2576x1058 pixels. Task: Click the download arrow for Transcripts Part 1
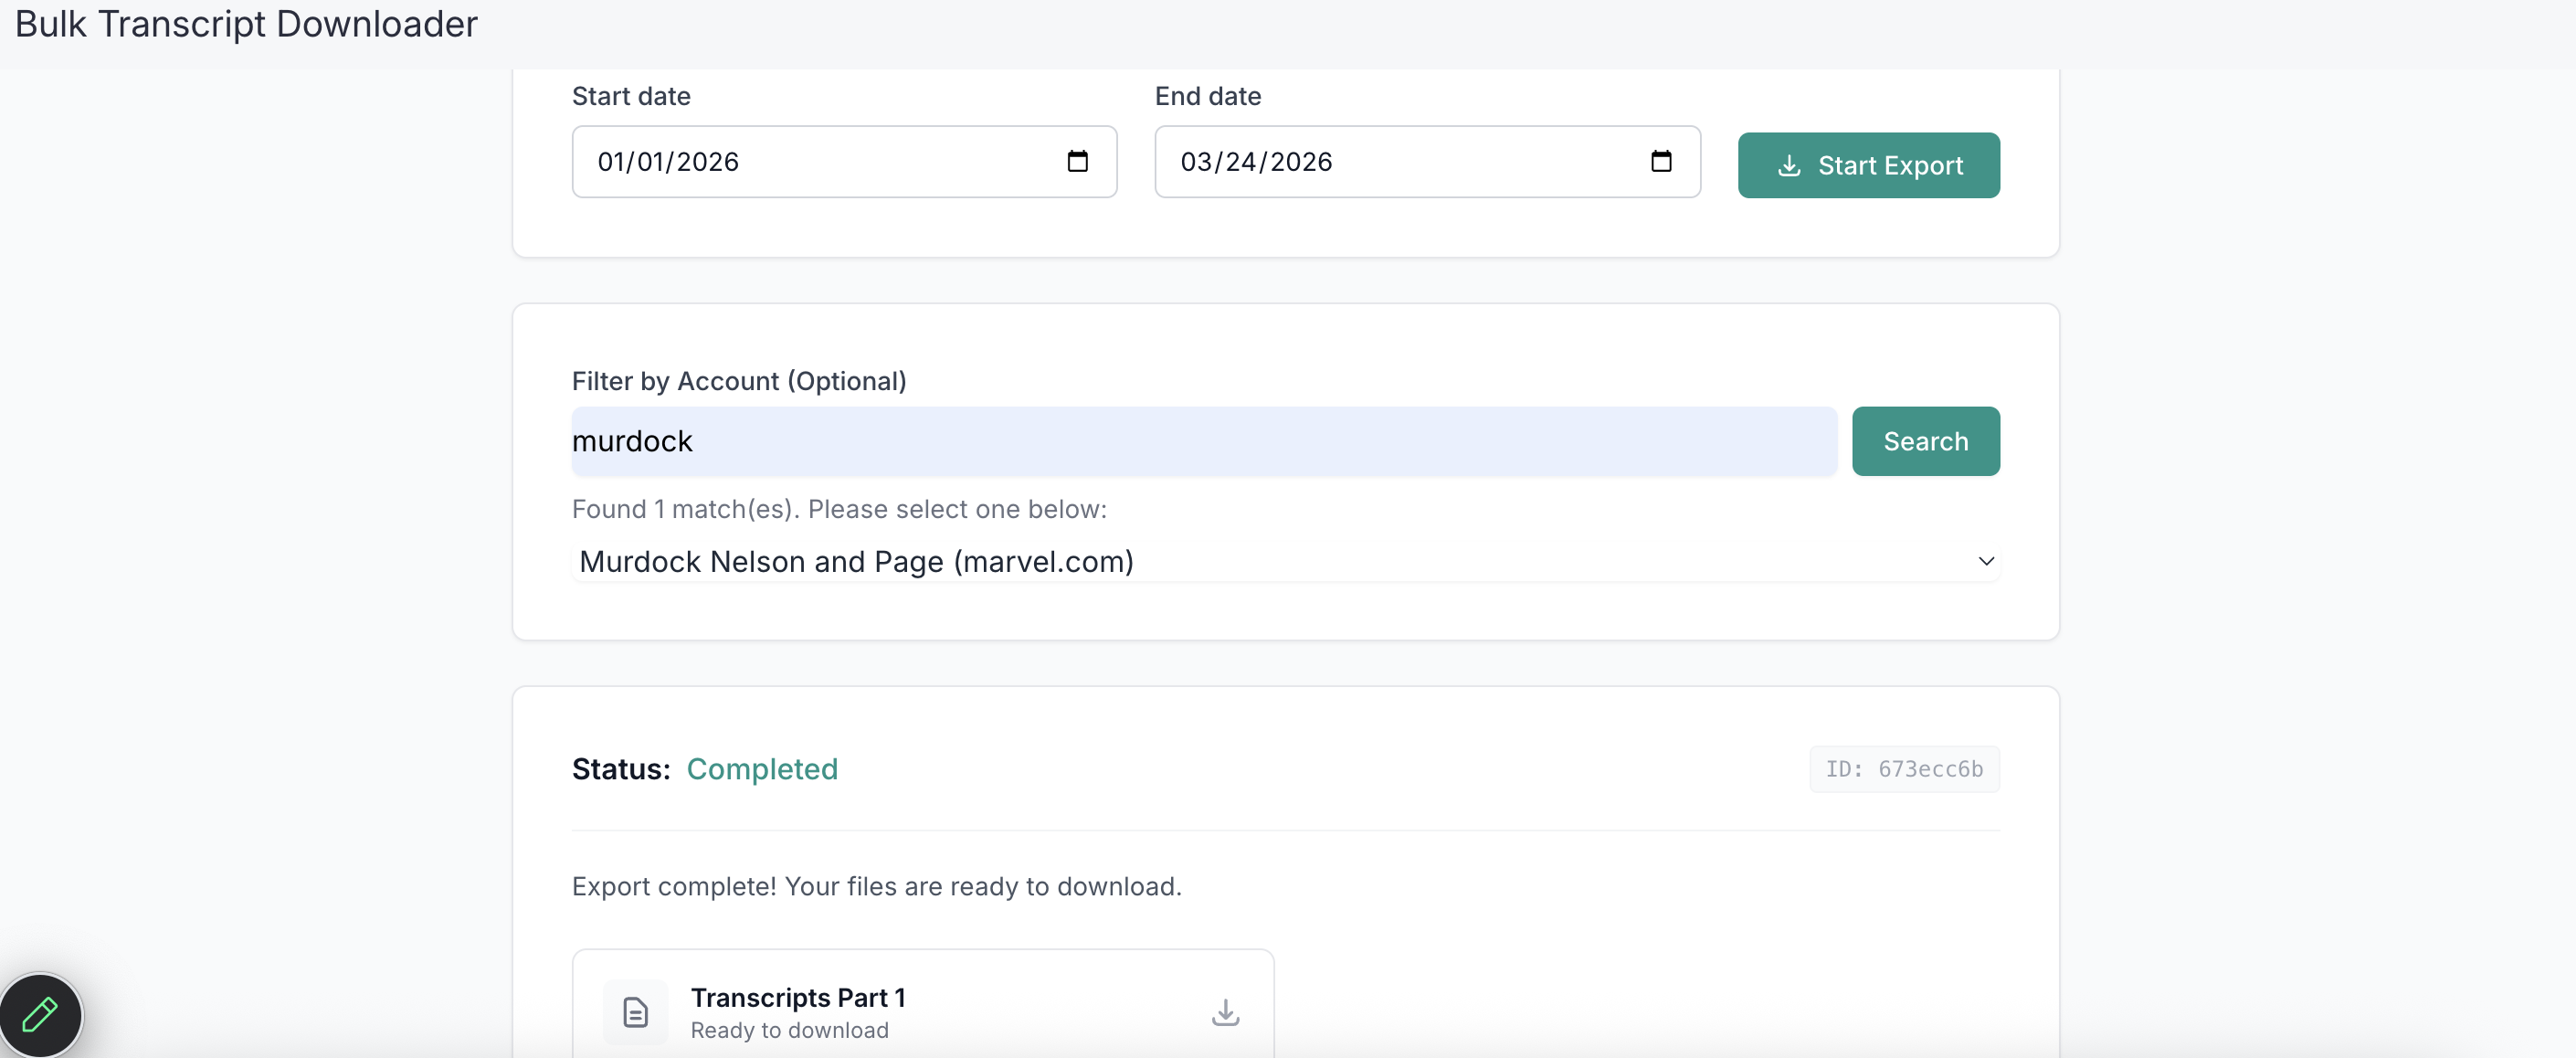pyautogui.click(x=1225, y=1012)
